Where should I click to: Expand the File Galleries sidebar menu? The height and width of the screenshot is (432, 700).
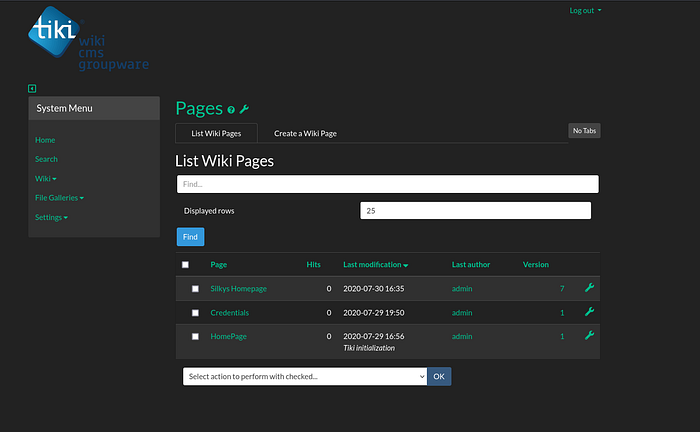point(59,198)
